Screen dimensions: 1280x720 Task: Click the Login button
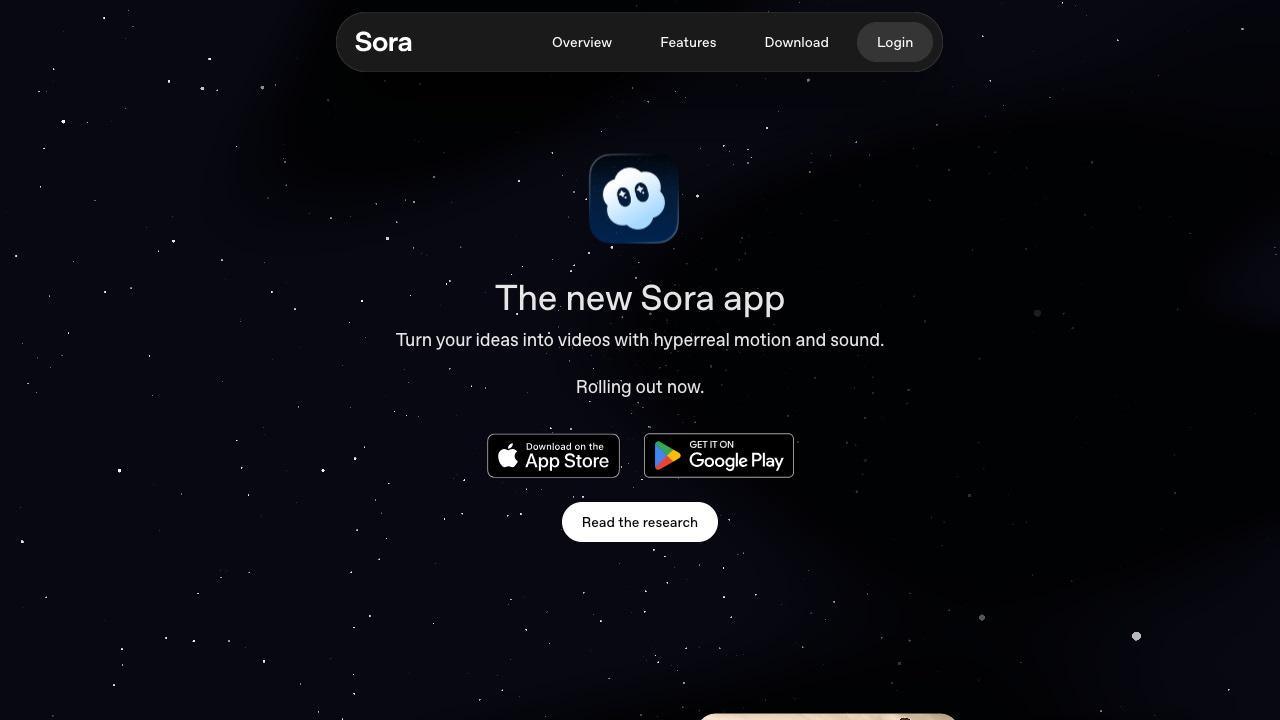pyautogui.click(x=895, y=42)
